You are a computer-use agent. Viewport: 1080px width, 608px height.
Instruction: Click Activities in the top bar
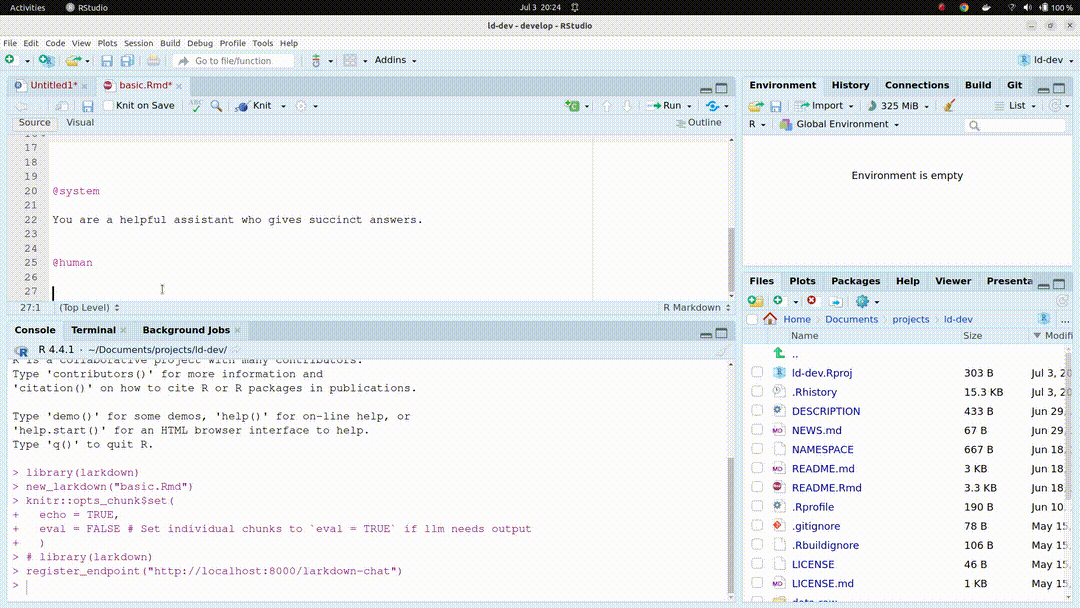[28, 8]
